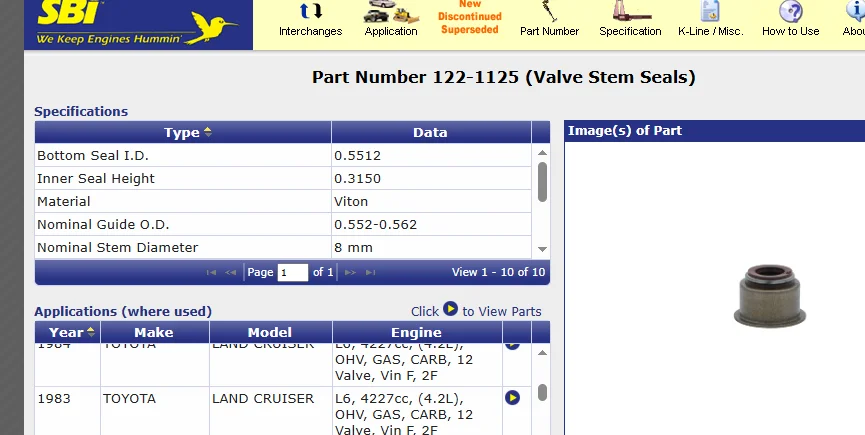Open the How to Use help icon

point(791,11)
